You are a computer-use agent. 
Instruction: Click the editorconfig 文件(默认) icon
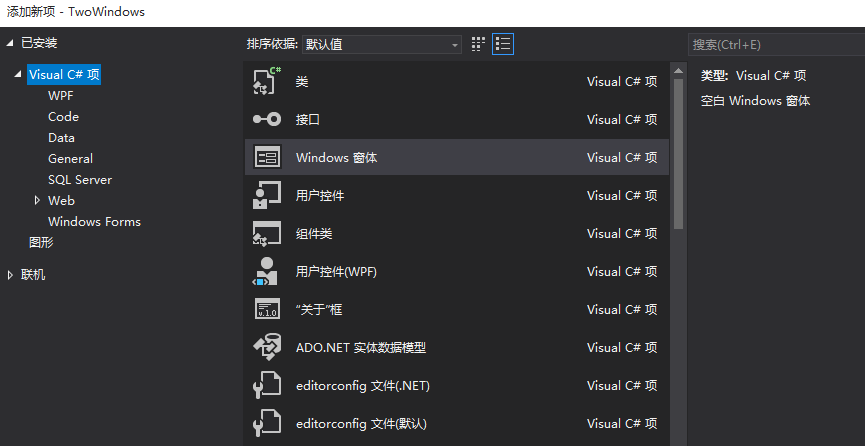pyautogui.click(x=267, y=424)
